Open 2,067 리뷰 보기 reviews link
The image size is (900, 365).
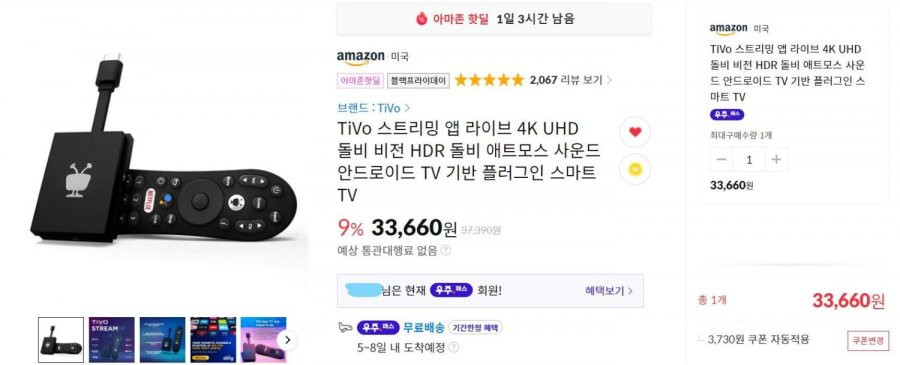571,80
